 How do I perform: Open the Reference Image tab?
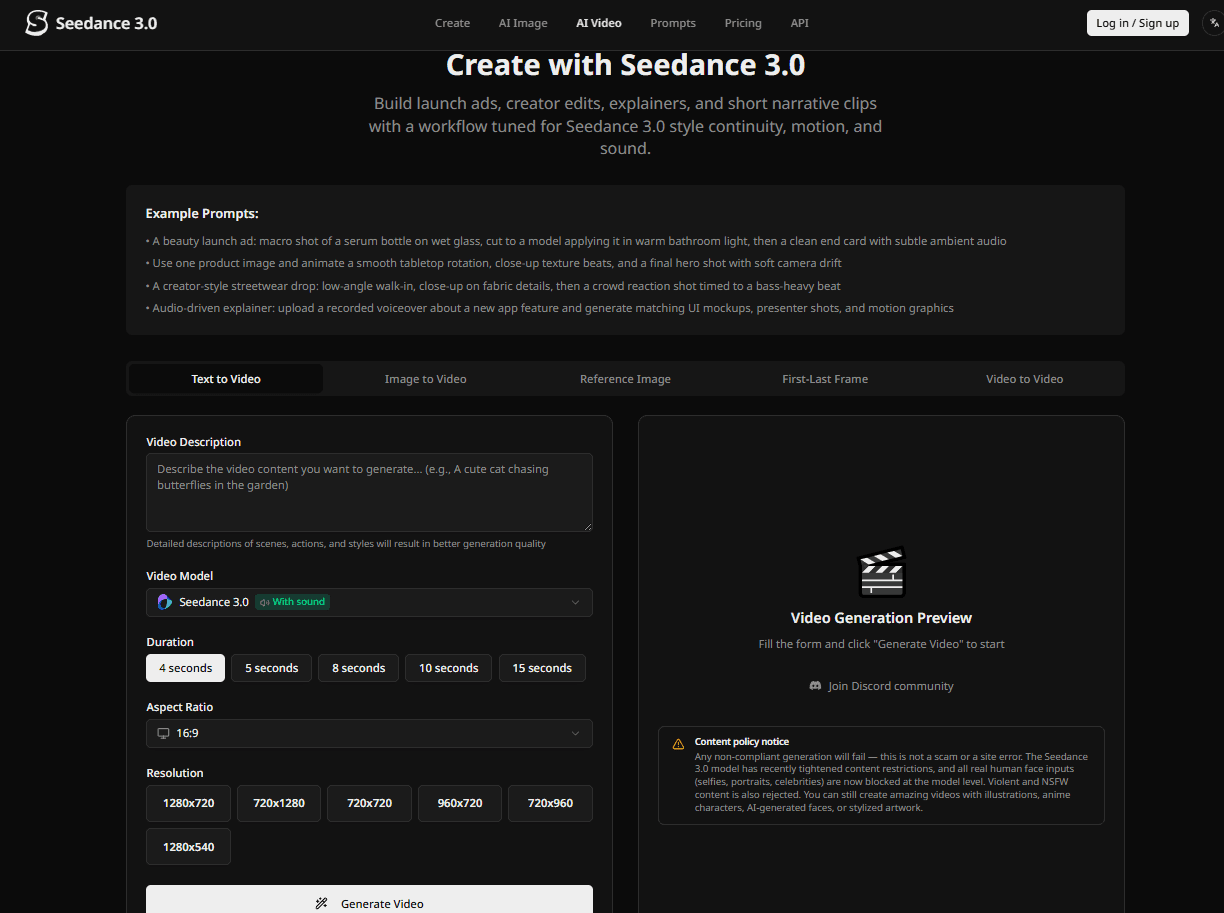pyautogui.click(x=625, y=379)
